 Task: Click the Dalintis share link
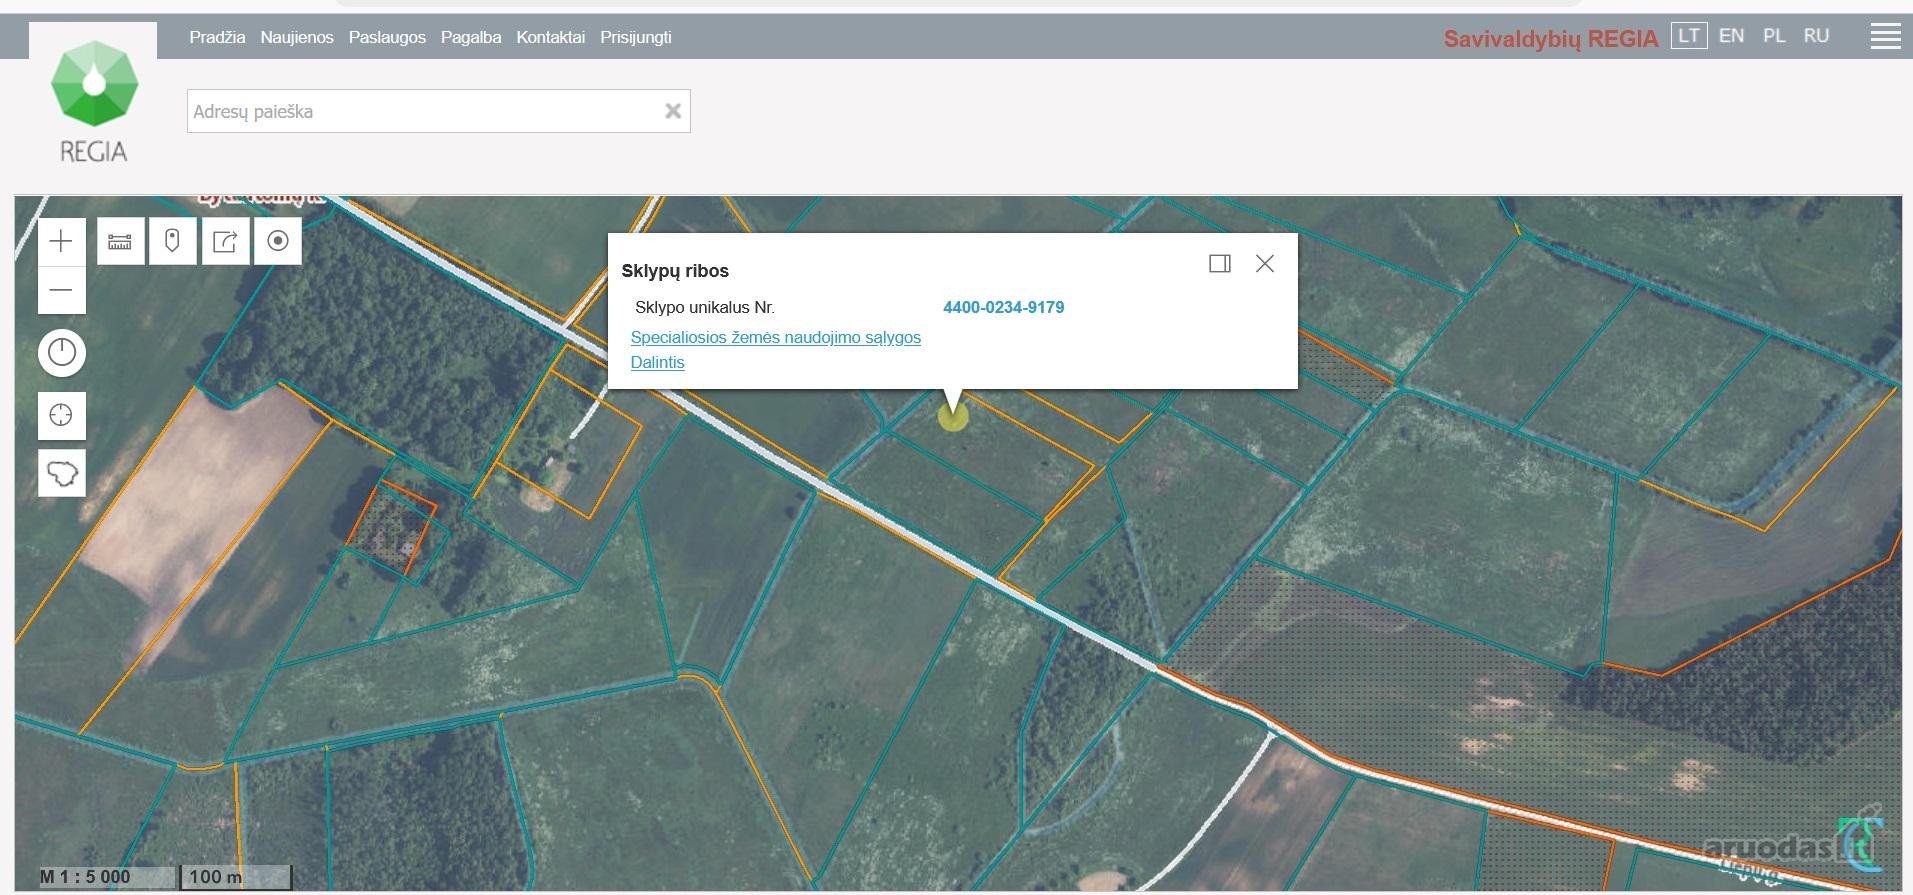click(658, 363)
